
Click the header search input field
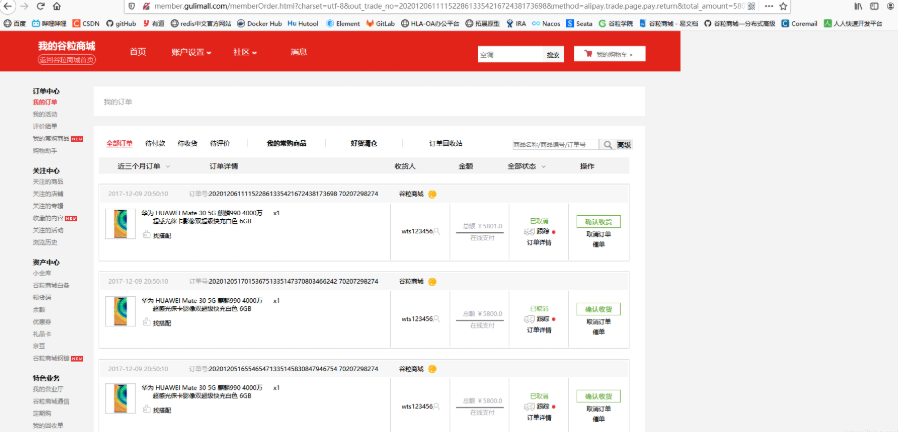pyautogui.click(x=510, y=54)
